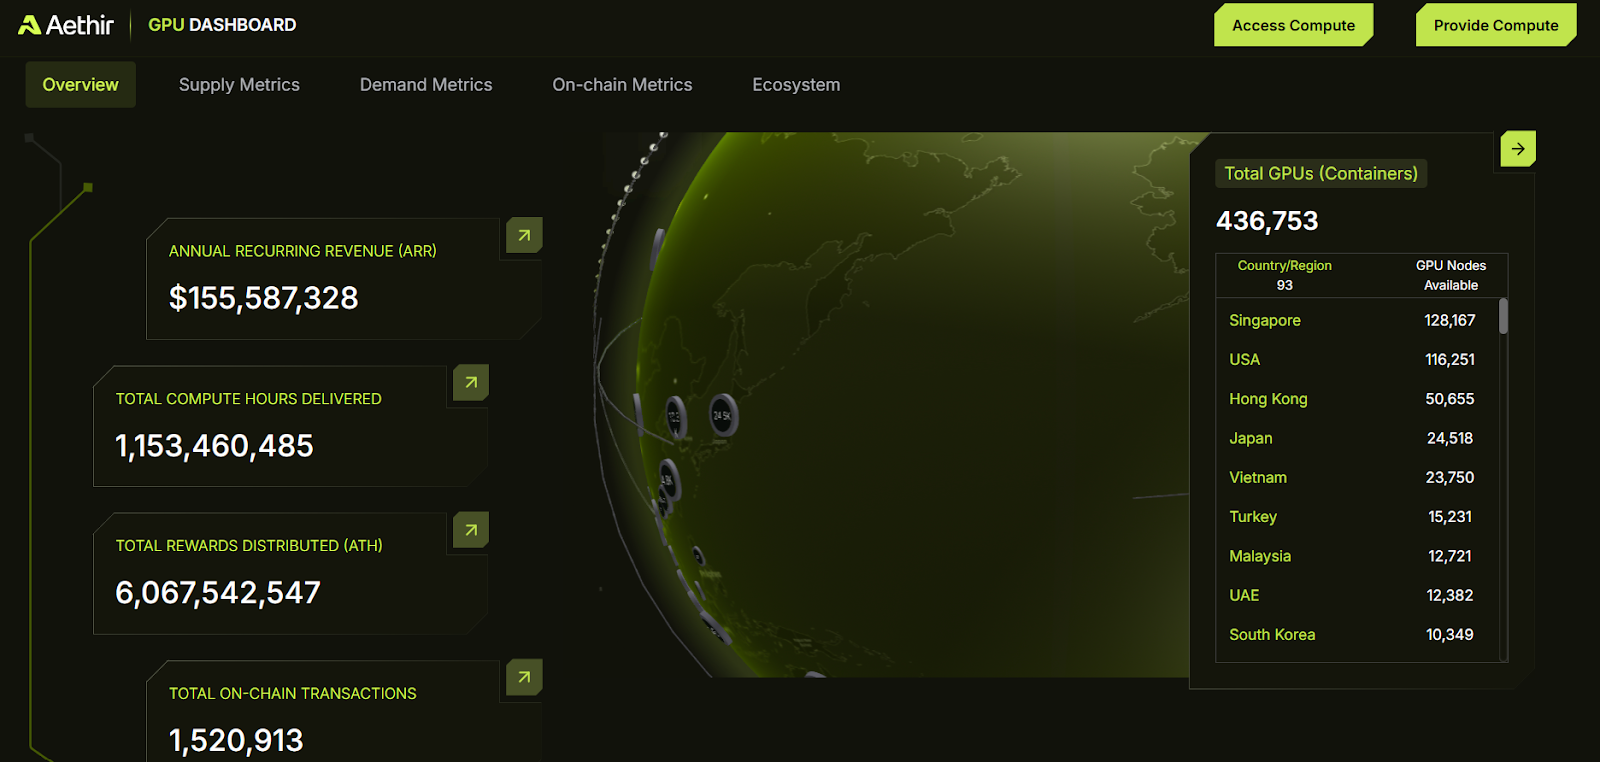Image resolution: width=1600 pixels, height=762 pixels.
Task: Click the Total Compute Hours Delivered label
Action: [x=248, y=399]
